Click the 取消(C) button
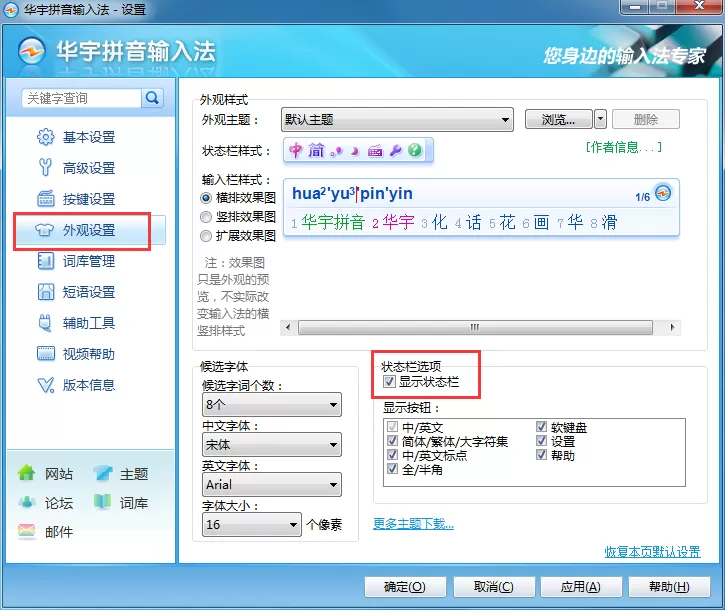 (x=494, y=587)
